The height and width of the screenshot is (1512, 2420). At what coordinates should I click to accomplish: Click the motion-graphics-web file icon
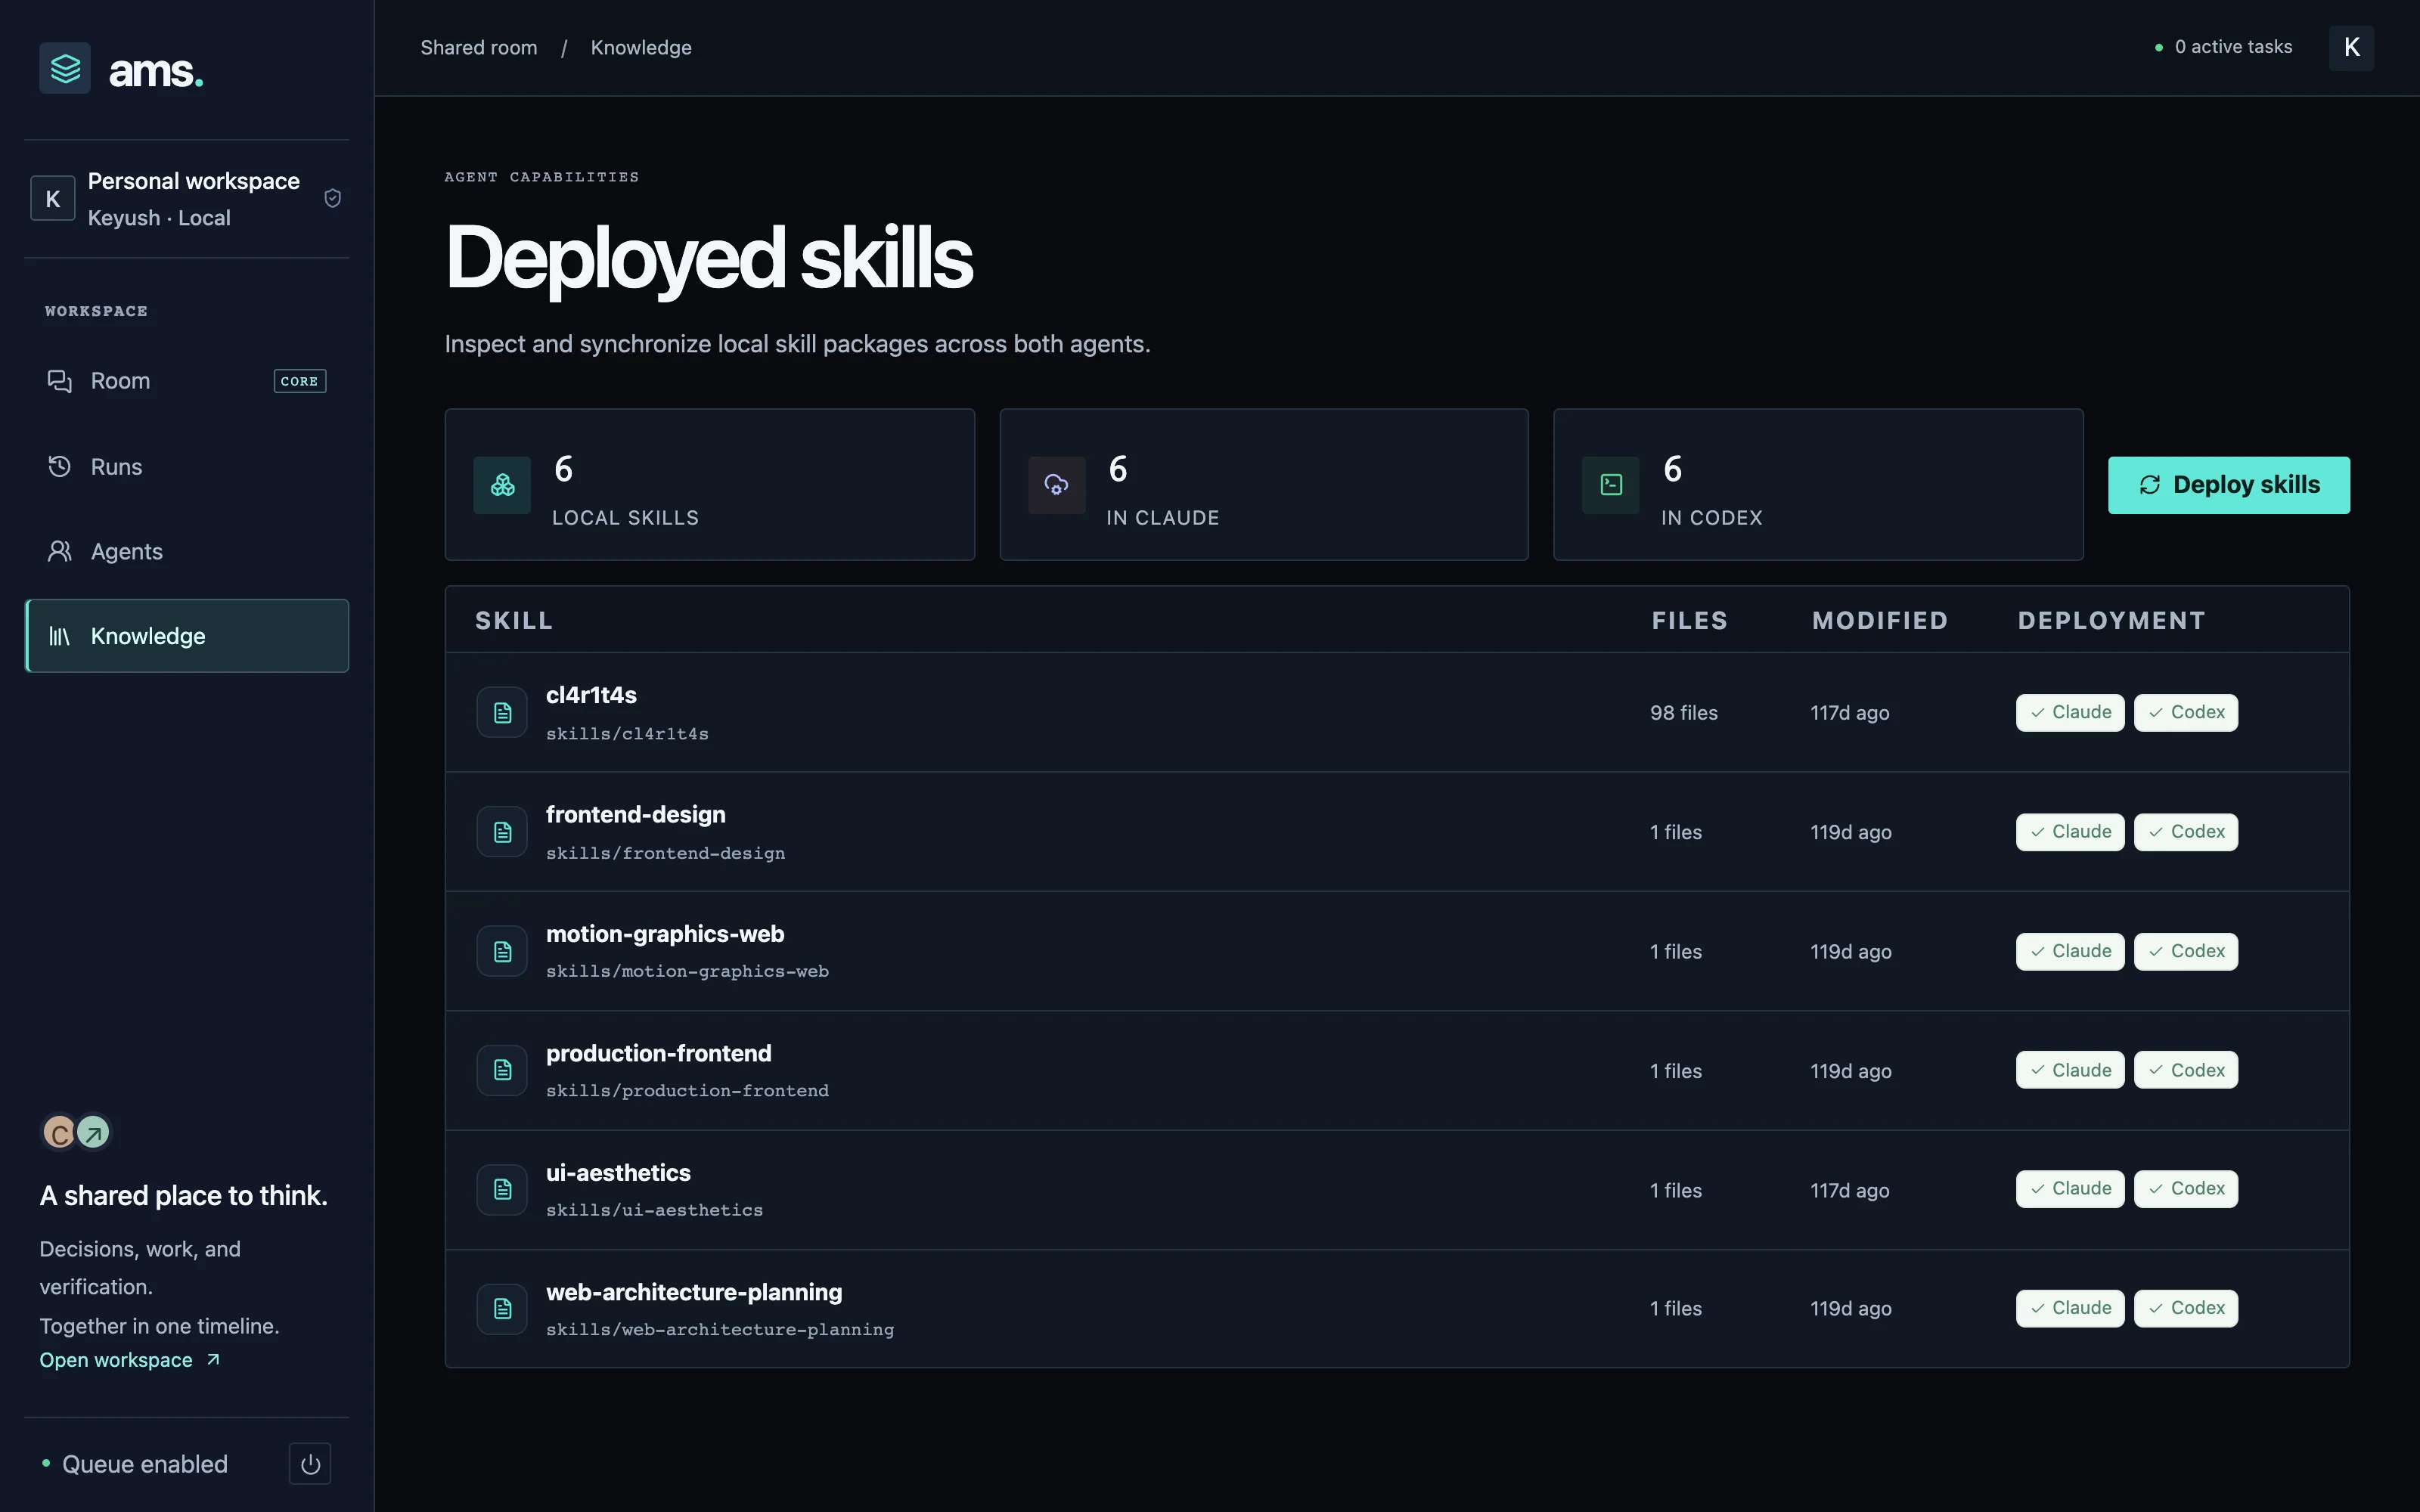[502, 951]
